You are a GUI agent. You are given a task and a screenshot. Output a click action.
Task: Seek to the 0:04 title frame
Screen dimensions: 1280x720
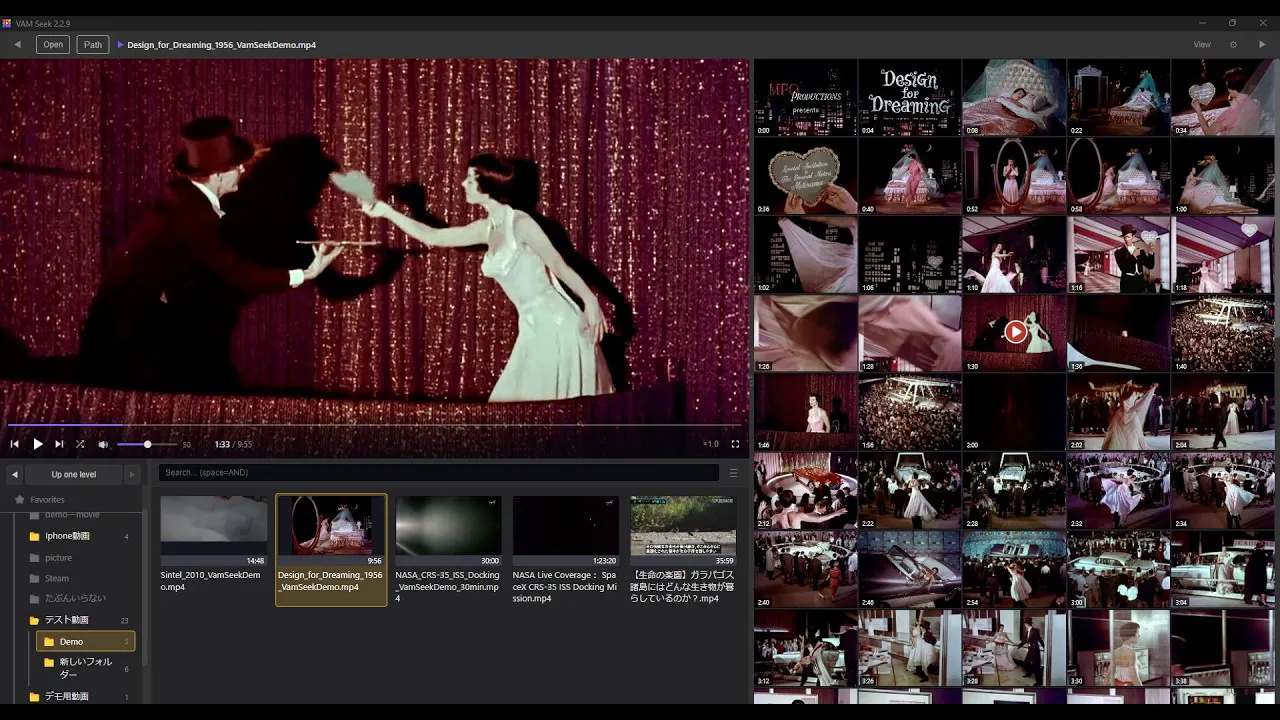(x=910, y=97)
